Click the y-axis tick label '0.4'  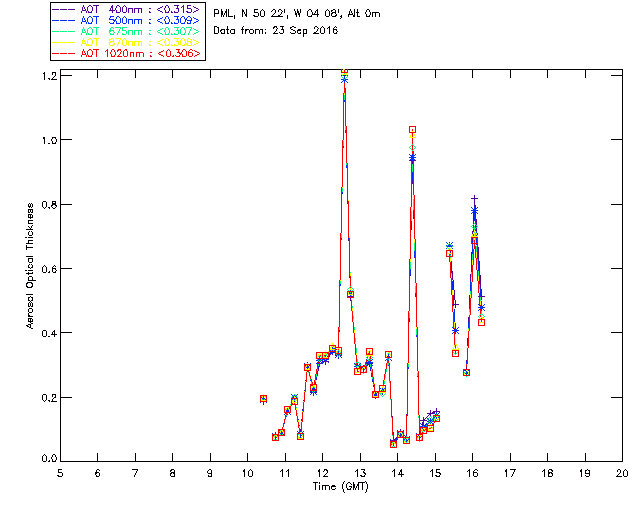pyautogui.click(x=49, y=333)
